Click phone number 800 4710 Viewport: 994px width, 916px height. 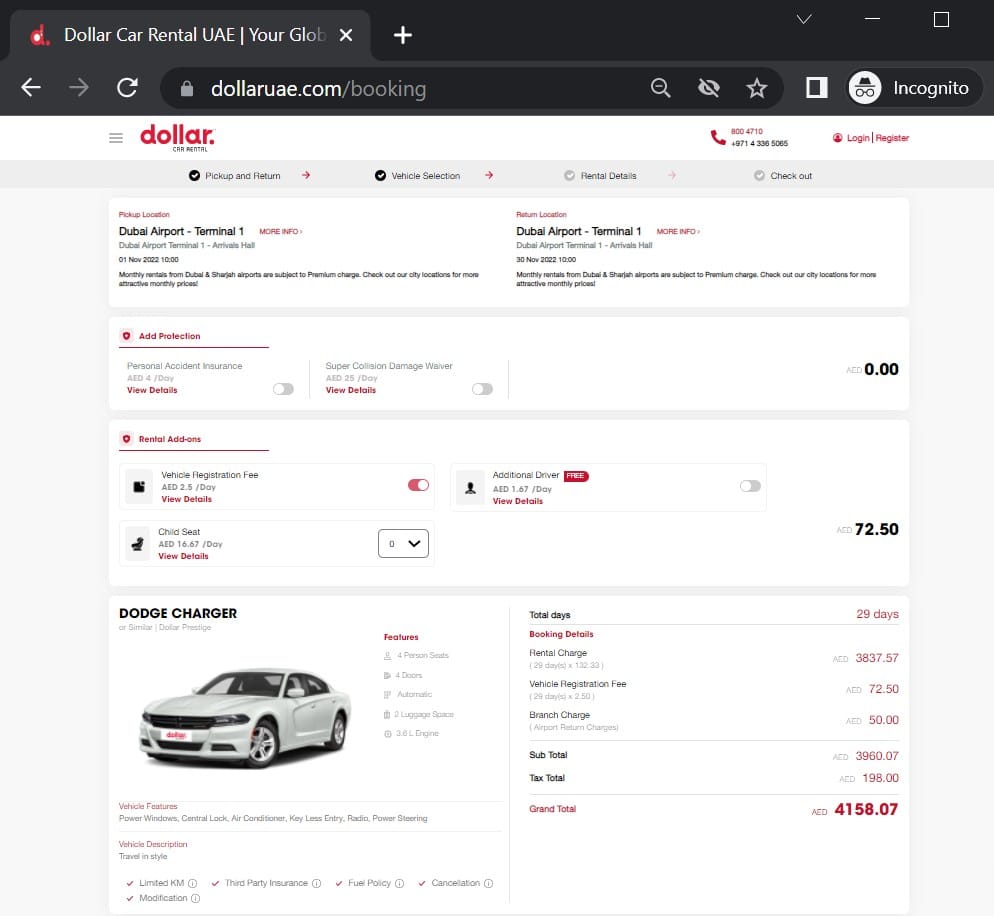point(747,132)
